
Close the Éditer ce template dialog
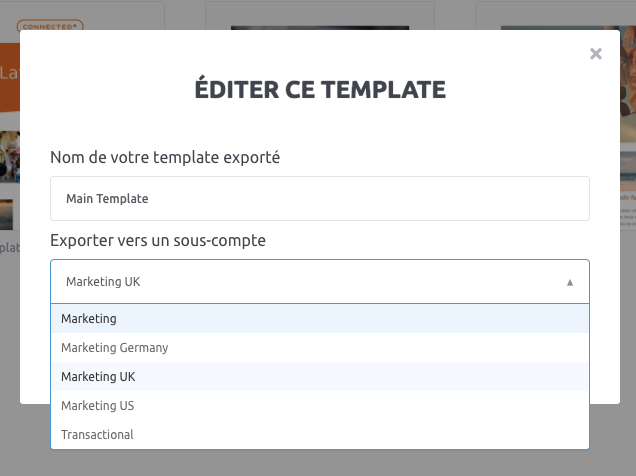(595, 54)
